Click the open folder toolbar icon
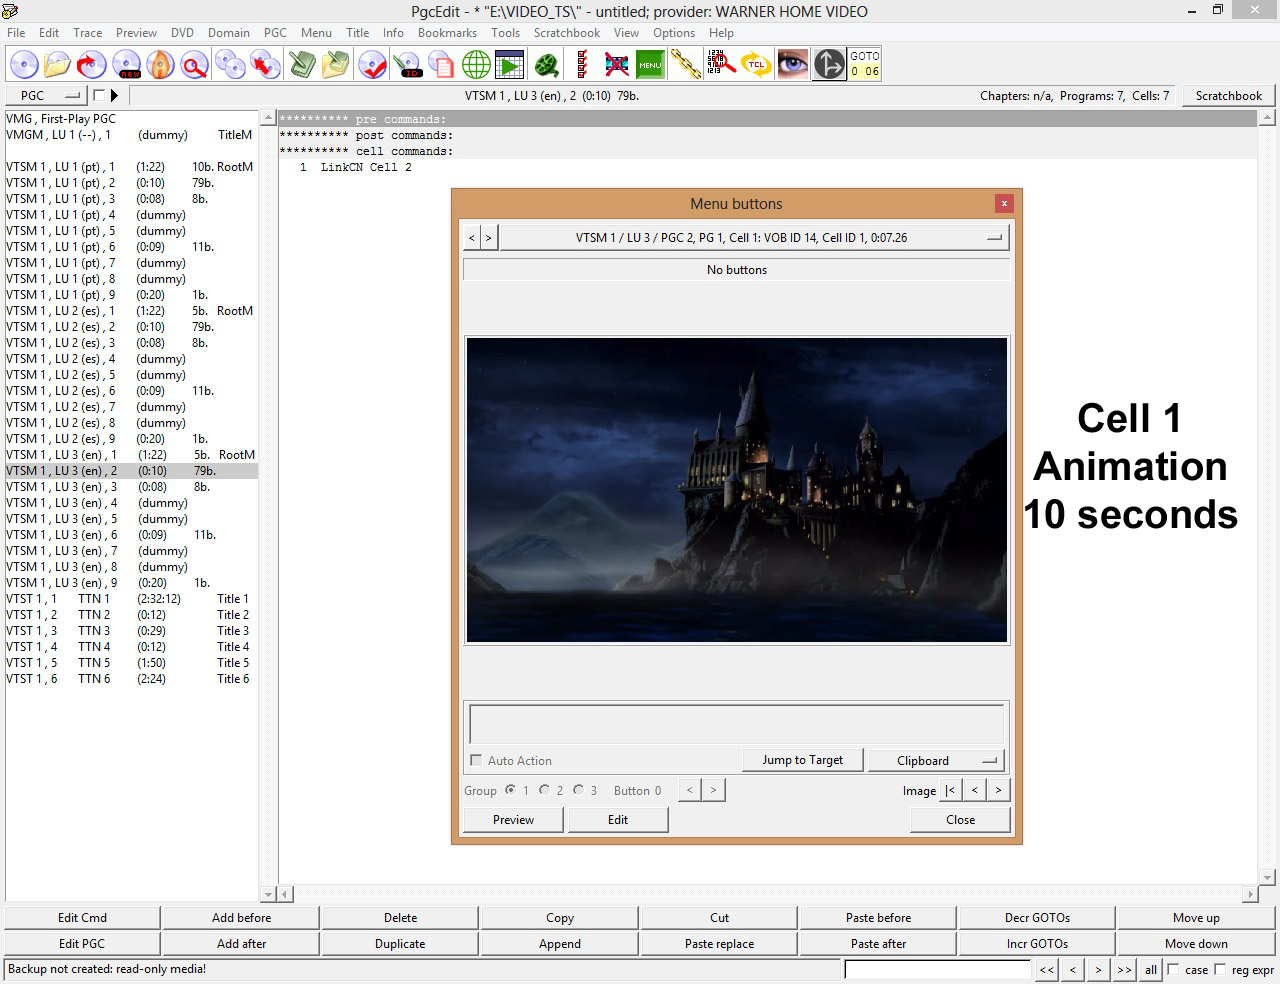 [x=57, y=65]
